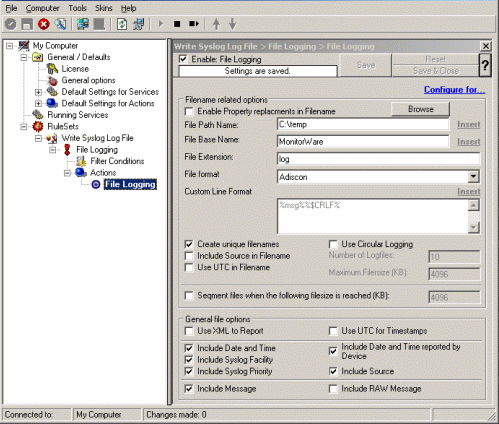Open the Skins menu
499x424 pixels.
pyautogui.click(x=103, y=8)
